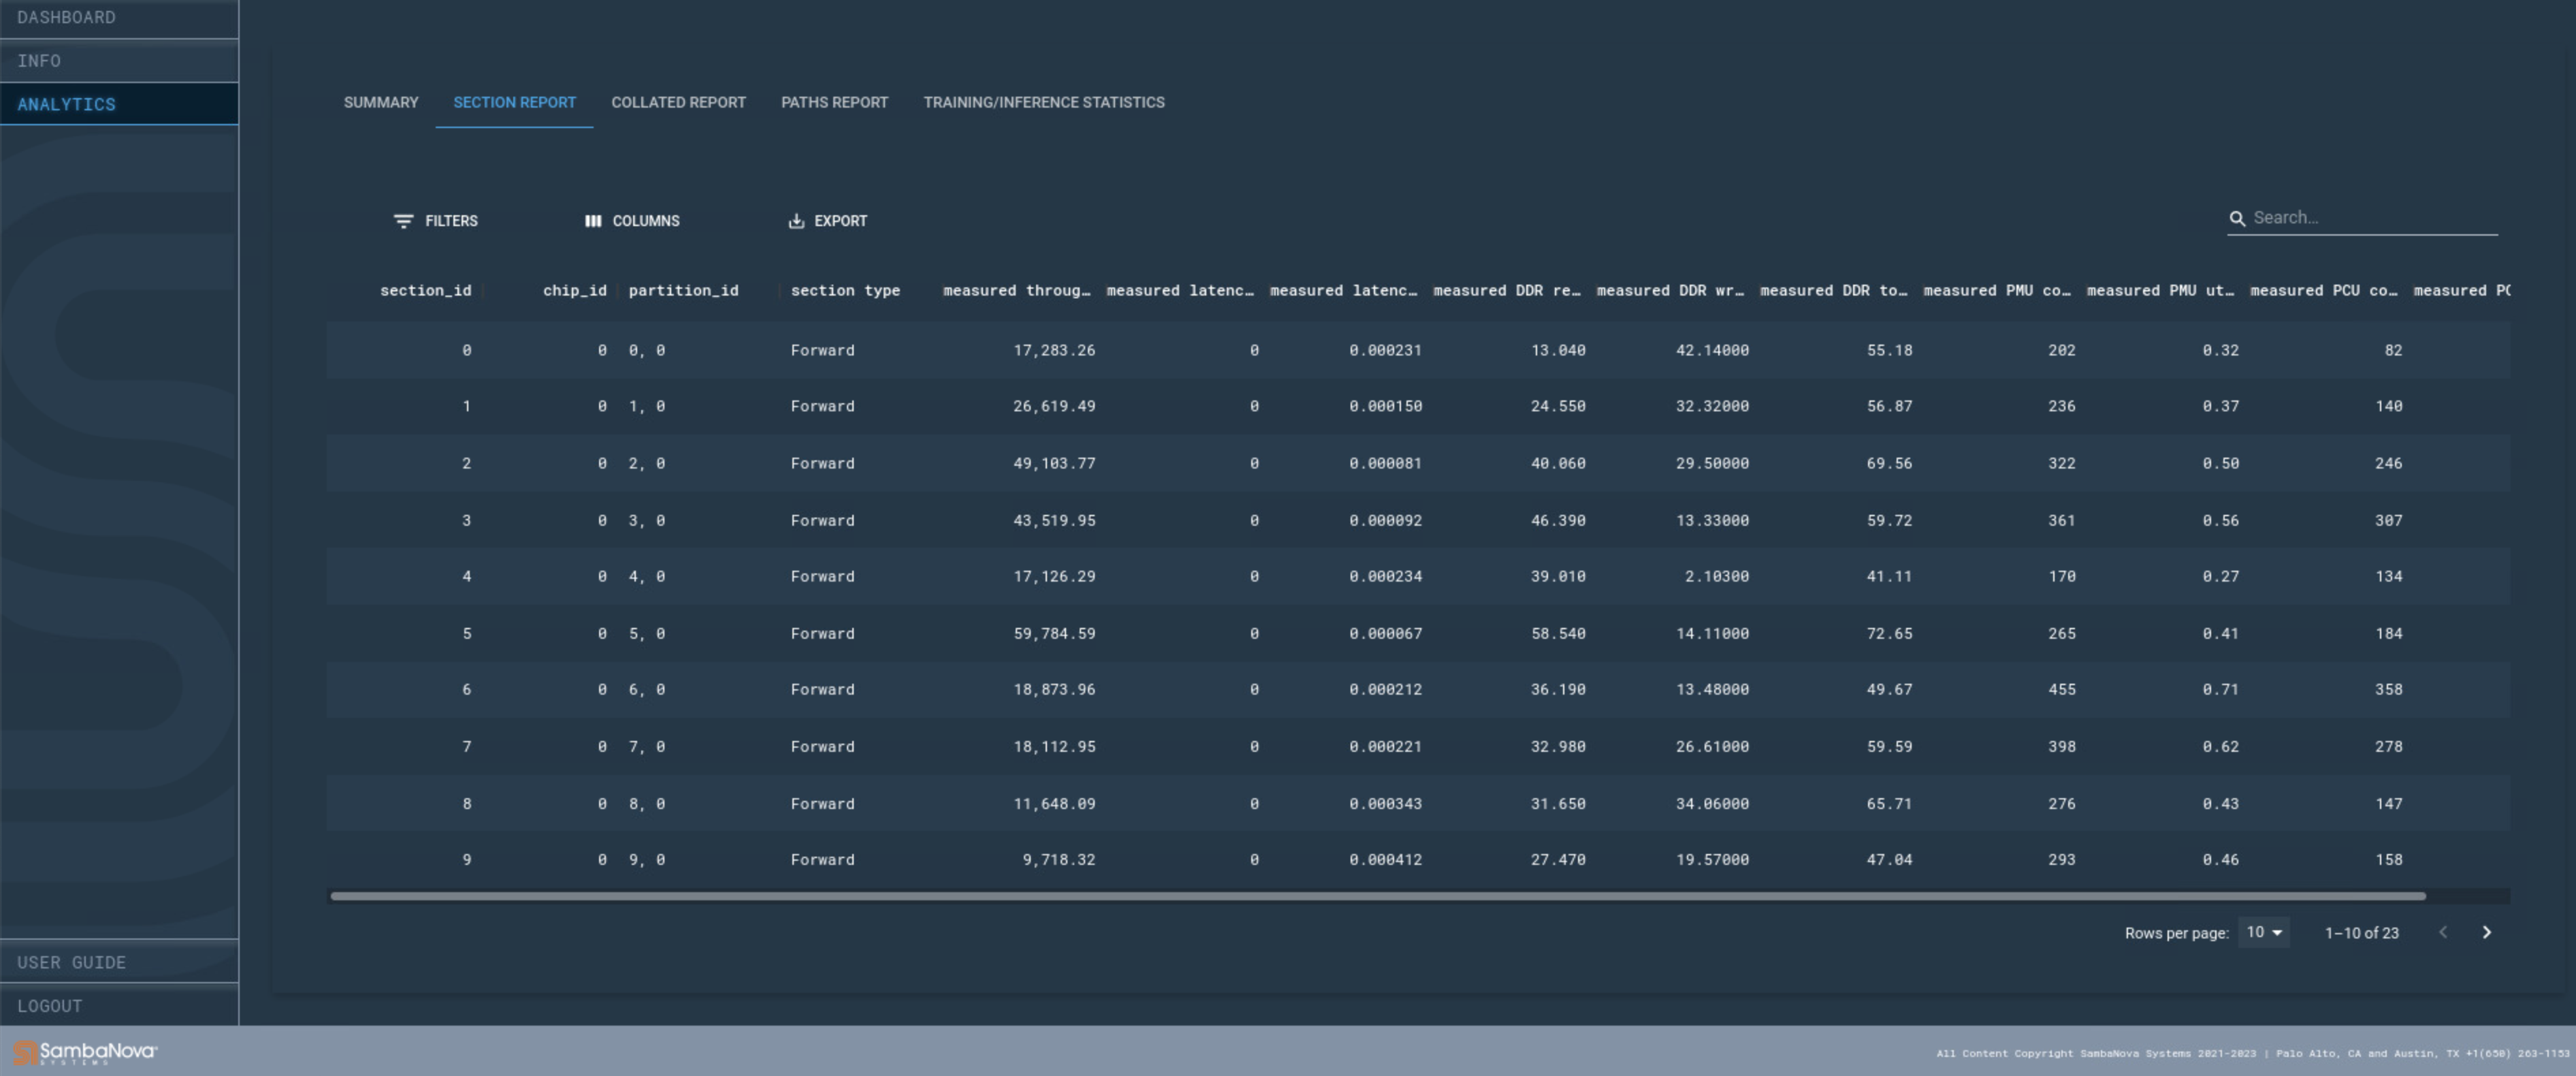Open Dashboard in the sidebar

66,17
